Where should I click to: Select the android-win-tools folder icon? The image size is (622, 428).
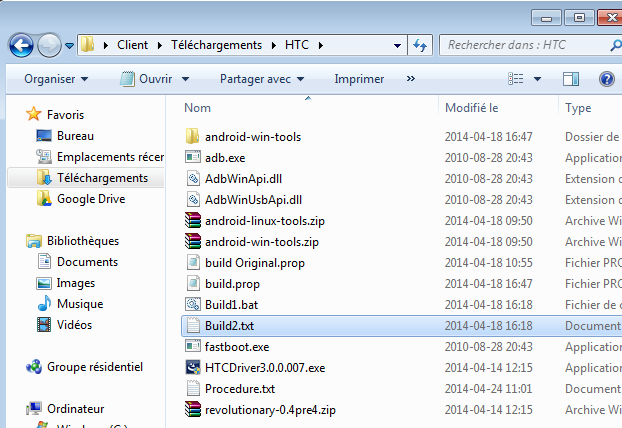(193, 136)
